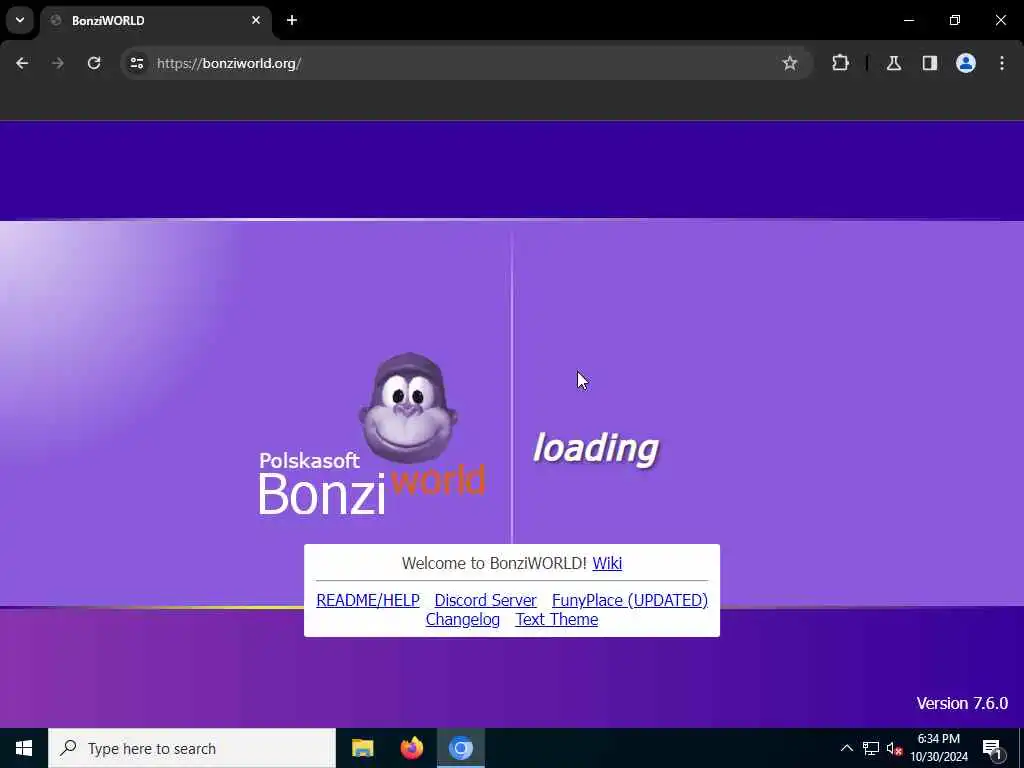
Task: Close the BonziWORLD tab
Action: click(256, 20)
